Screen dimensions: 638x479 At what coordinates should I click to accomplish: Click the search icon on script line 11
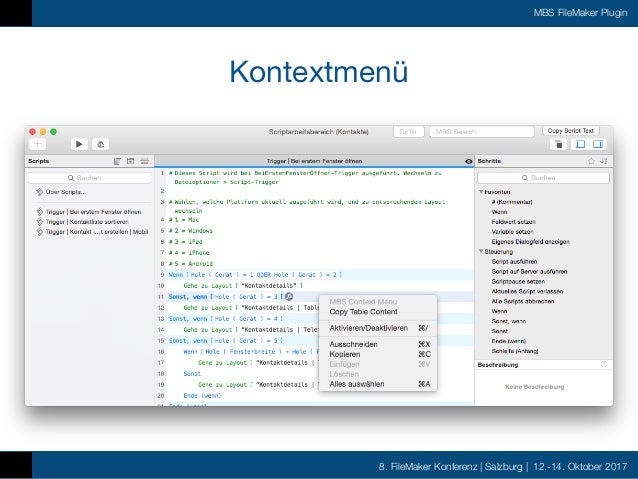click(x=289, y=297)
